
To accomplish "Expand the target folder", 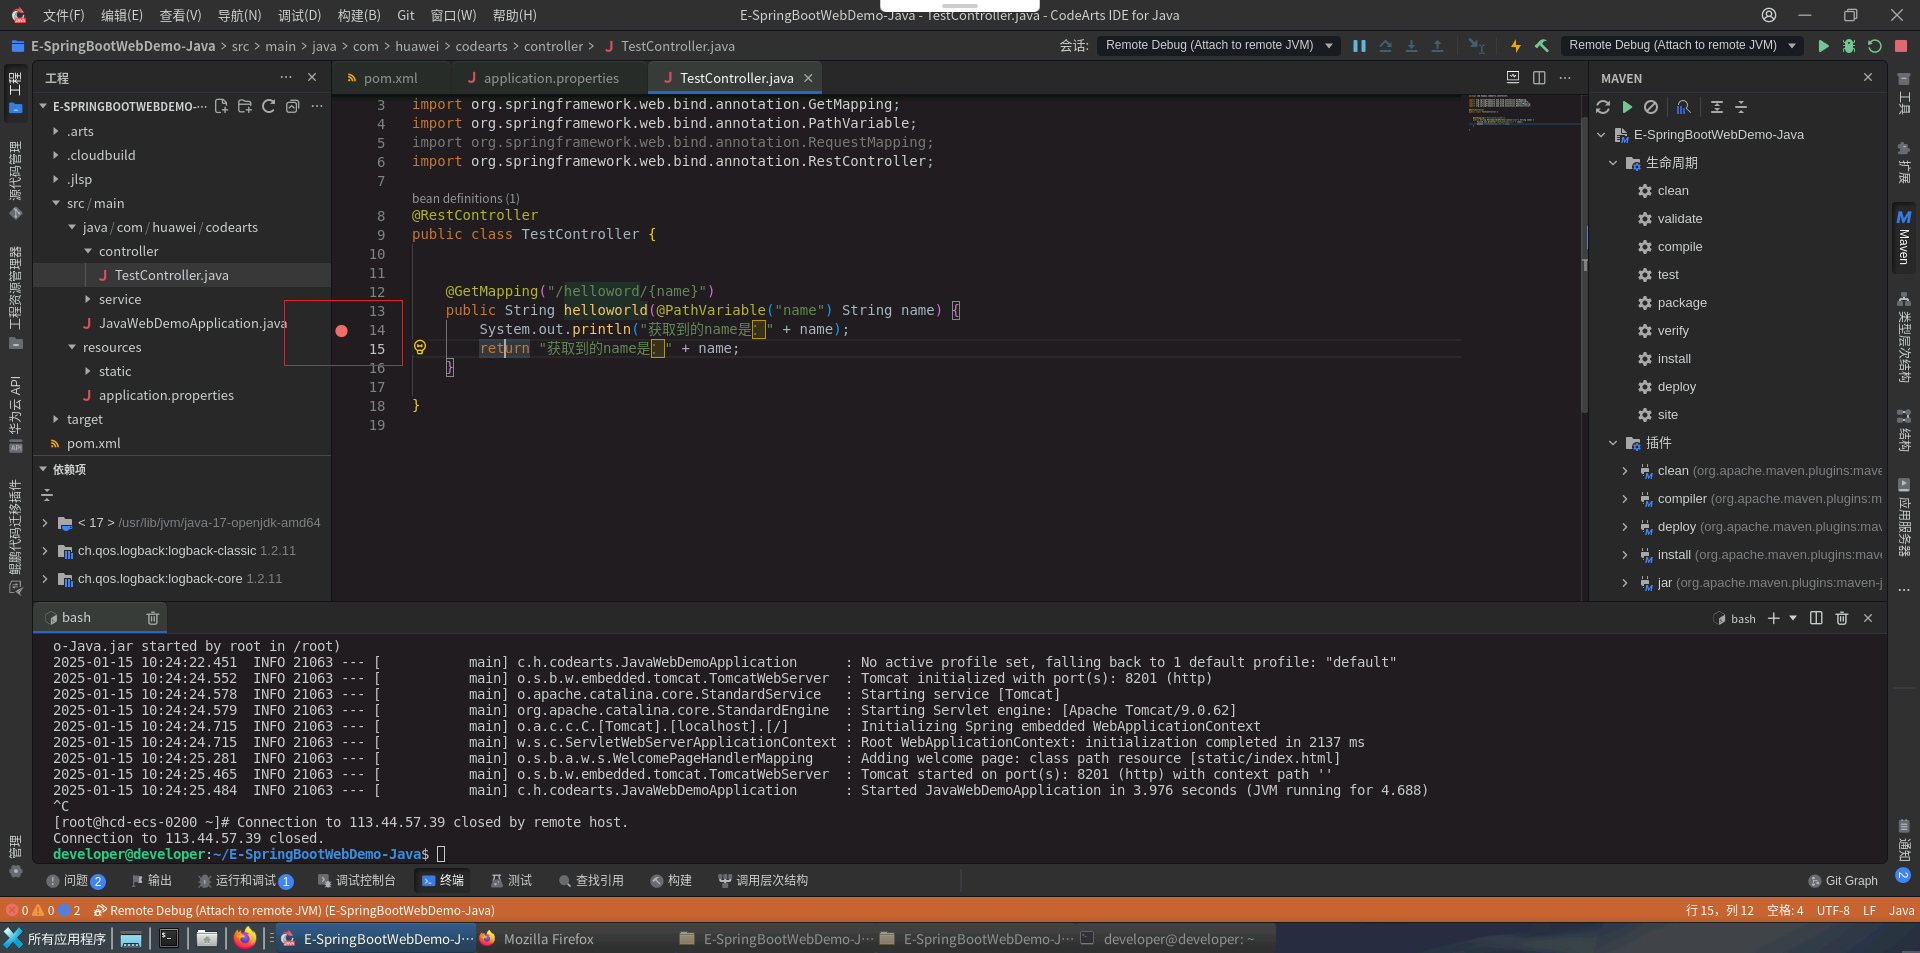I will click(x=84, y=419).
